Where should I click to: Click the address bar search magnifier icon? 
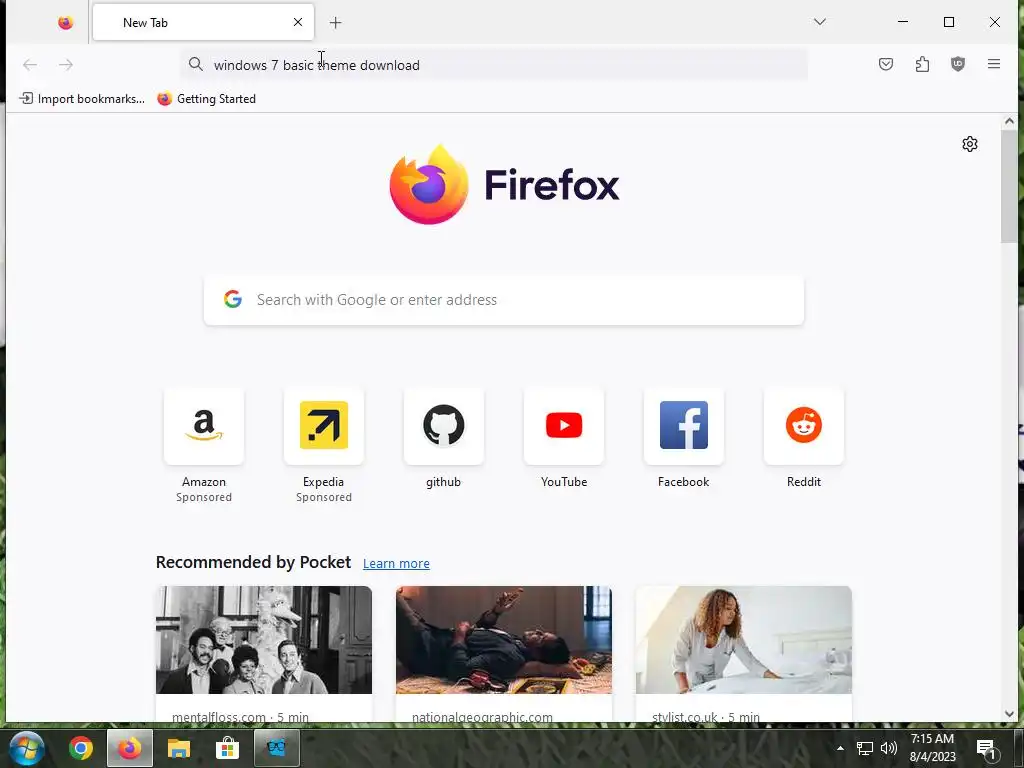(195, 64)
